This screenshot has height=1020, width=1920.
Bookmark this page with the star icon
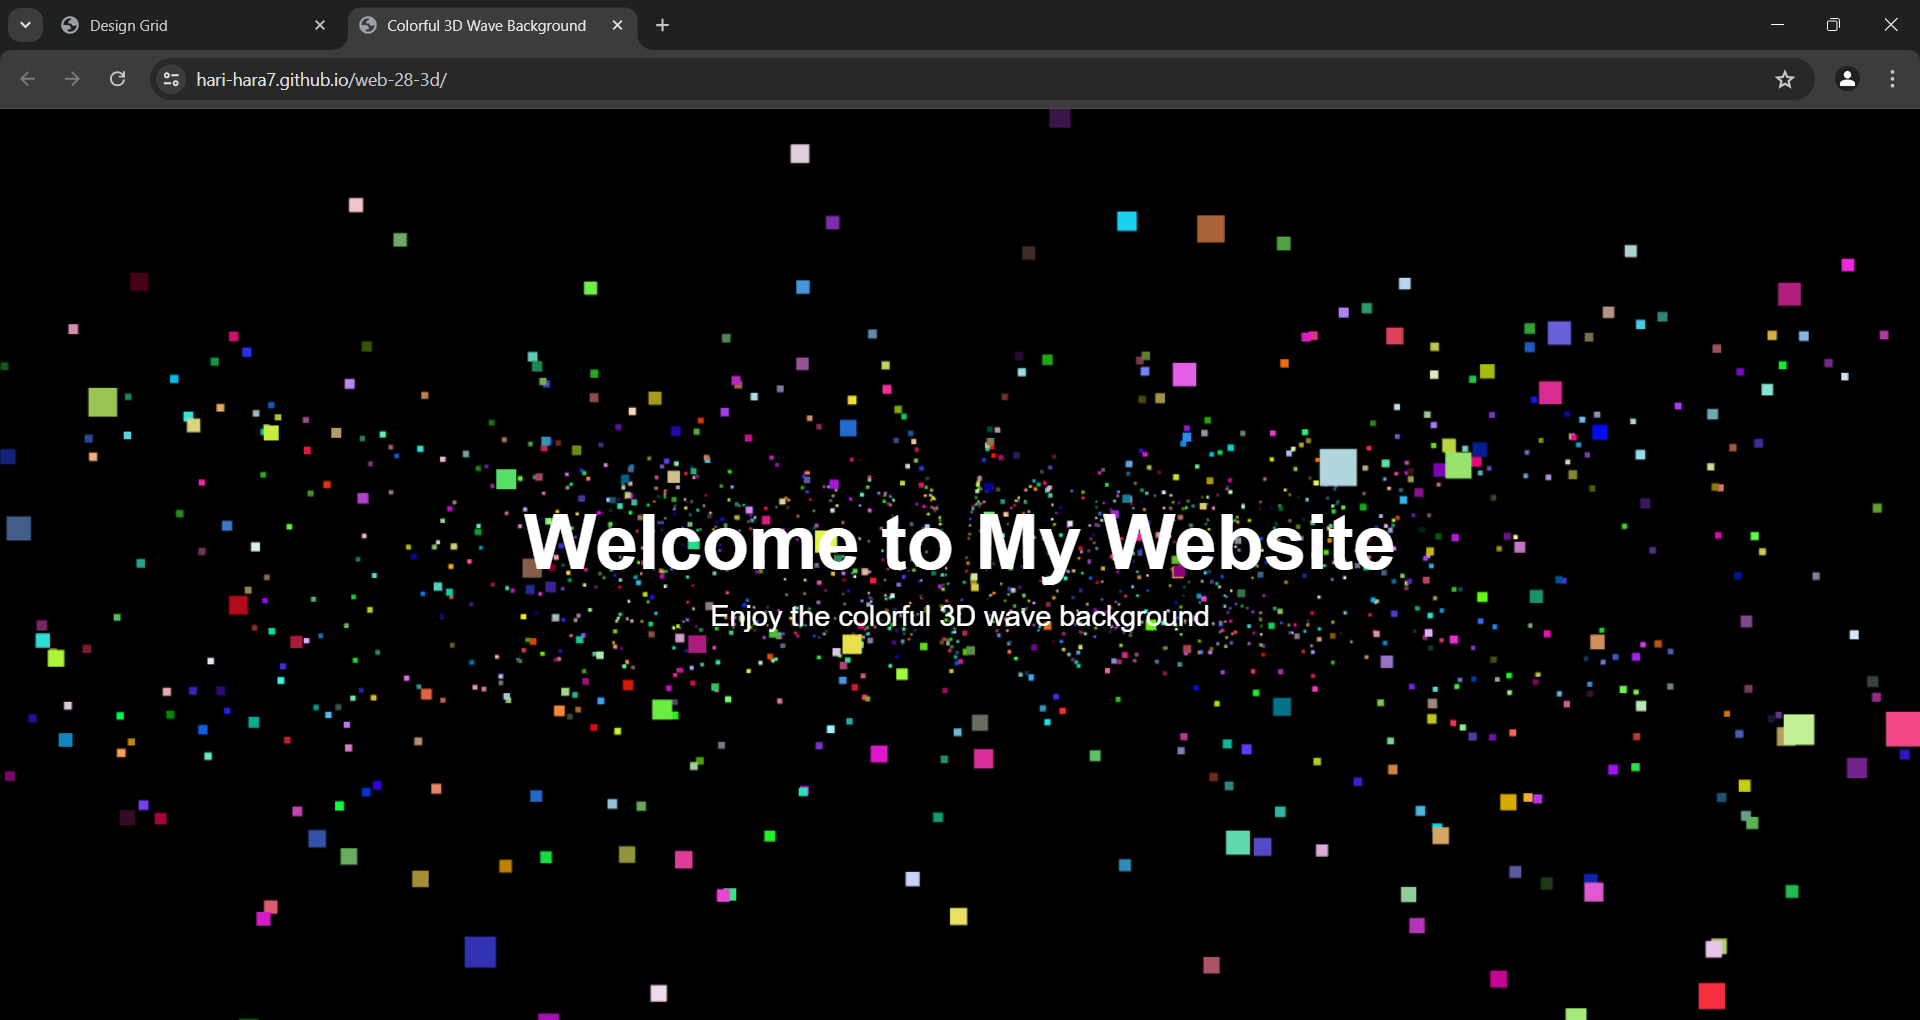1785,79
